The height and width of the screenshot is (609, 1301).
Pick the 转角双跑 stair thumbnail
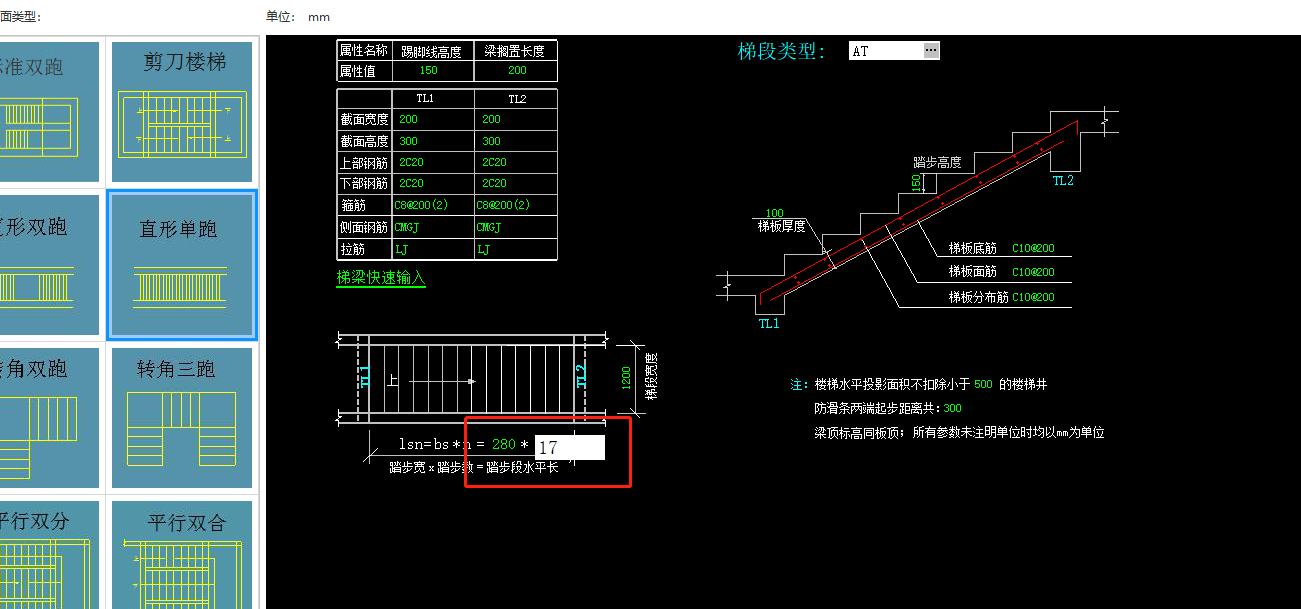(x=50, y=417)
